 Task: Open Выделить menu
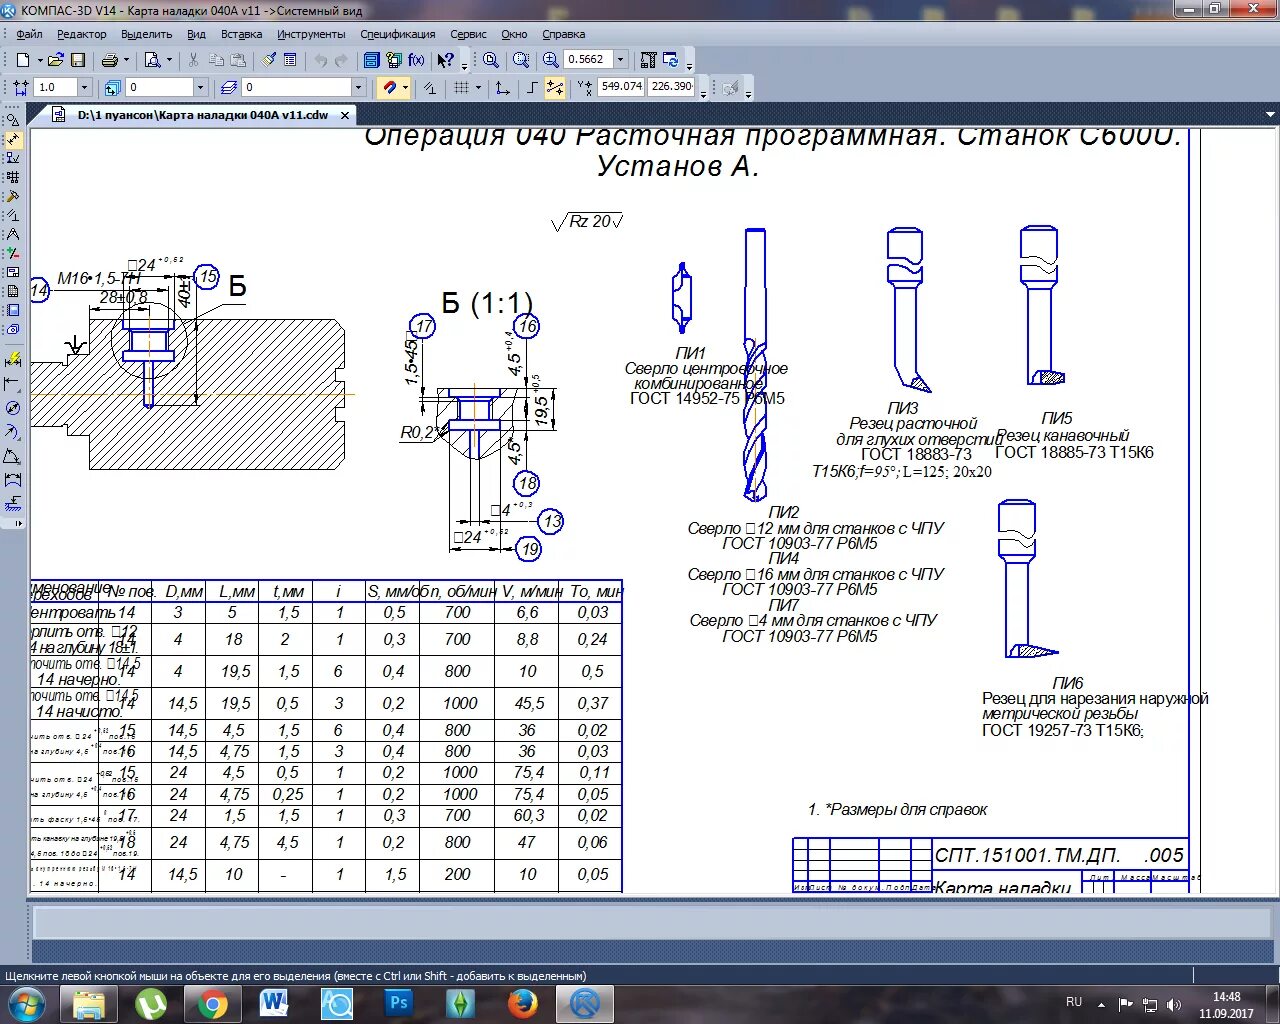pos(146,34)
